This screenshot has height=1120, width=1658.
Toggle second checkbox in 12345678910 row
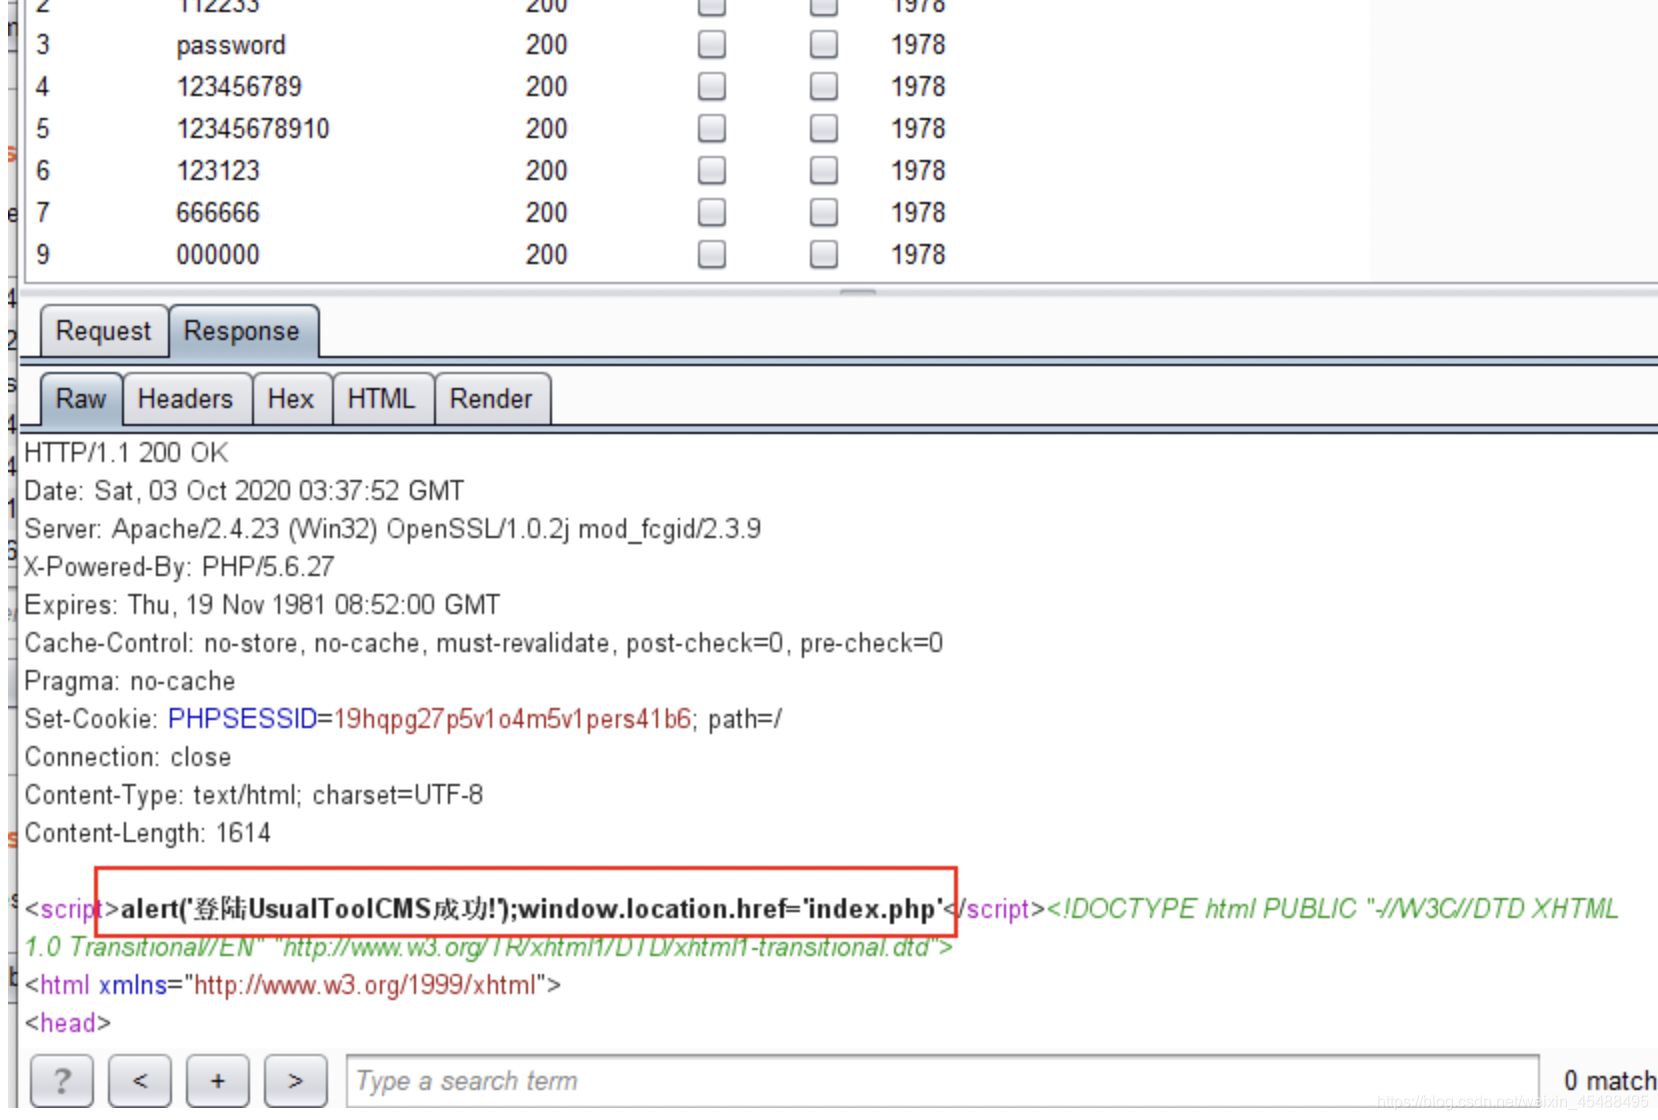click(x=824, y=128)
